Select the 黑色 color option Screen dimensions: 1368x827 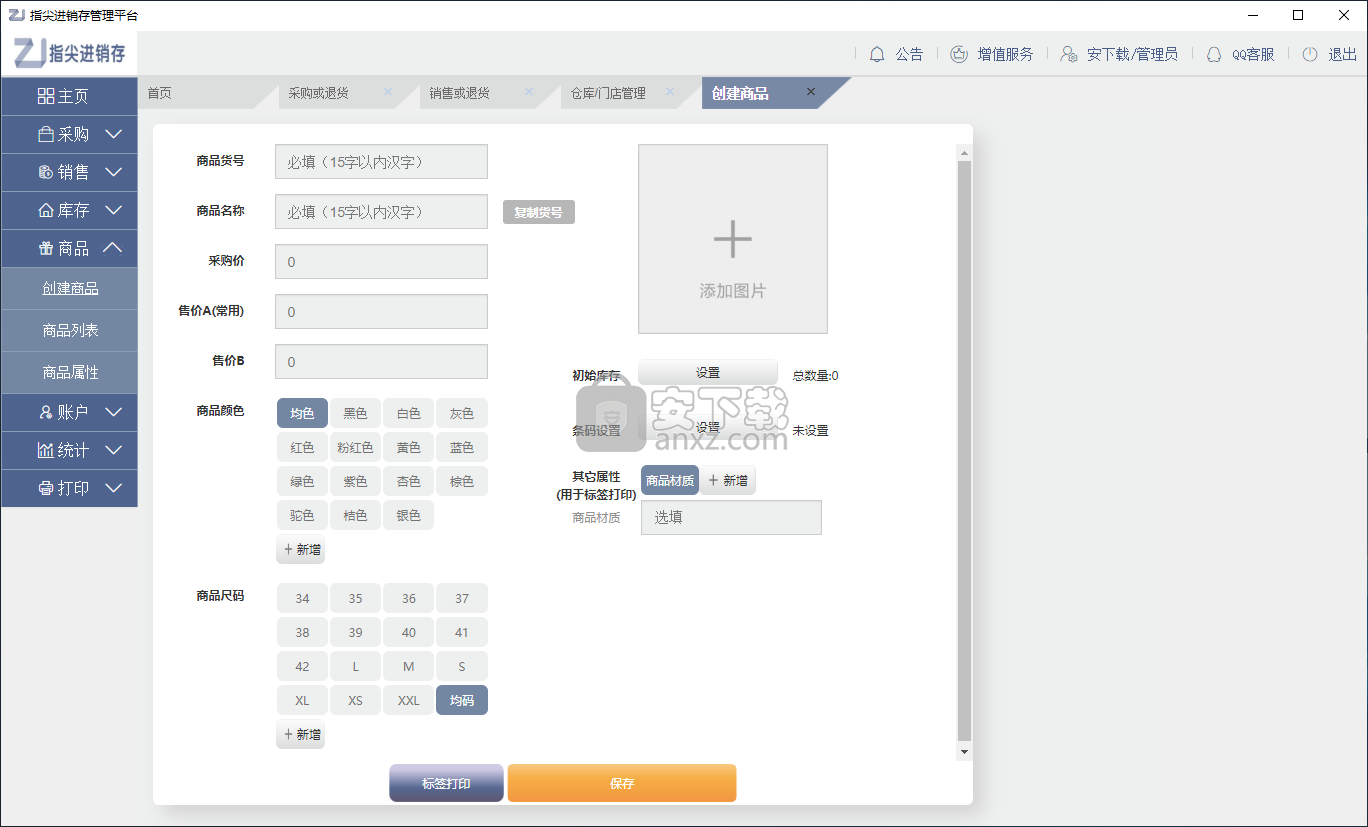[355, 413]
